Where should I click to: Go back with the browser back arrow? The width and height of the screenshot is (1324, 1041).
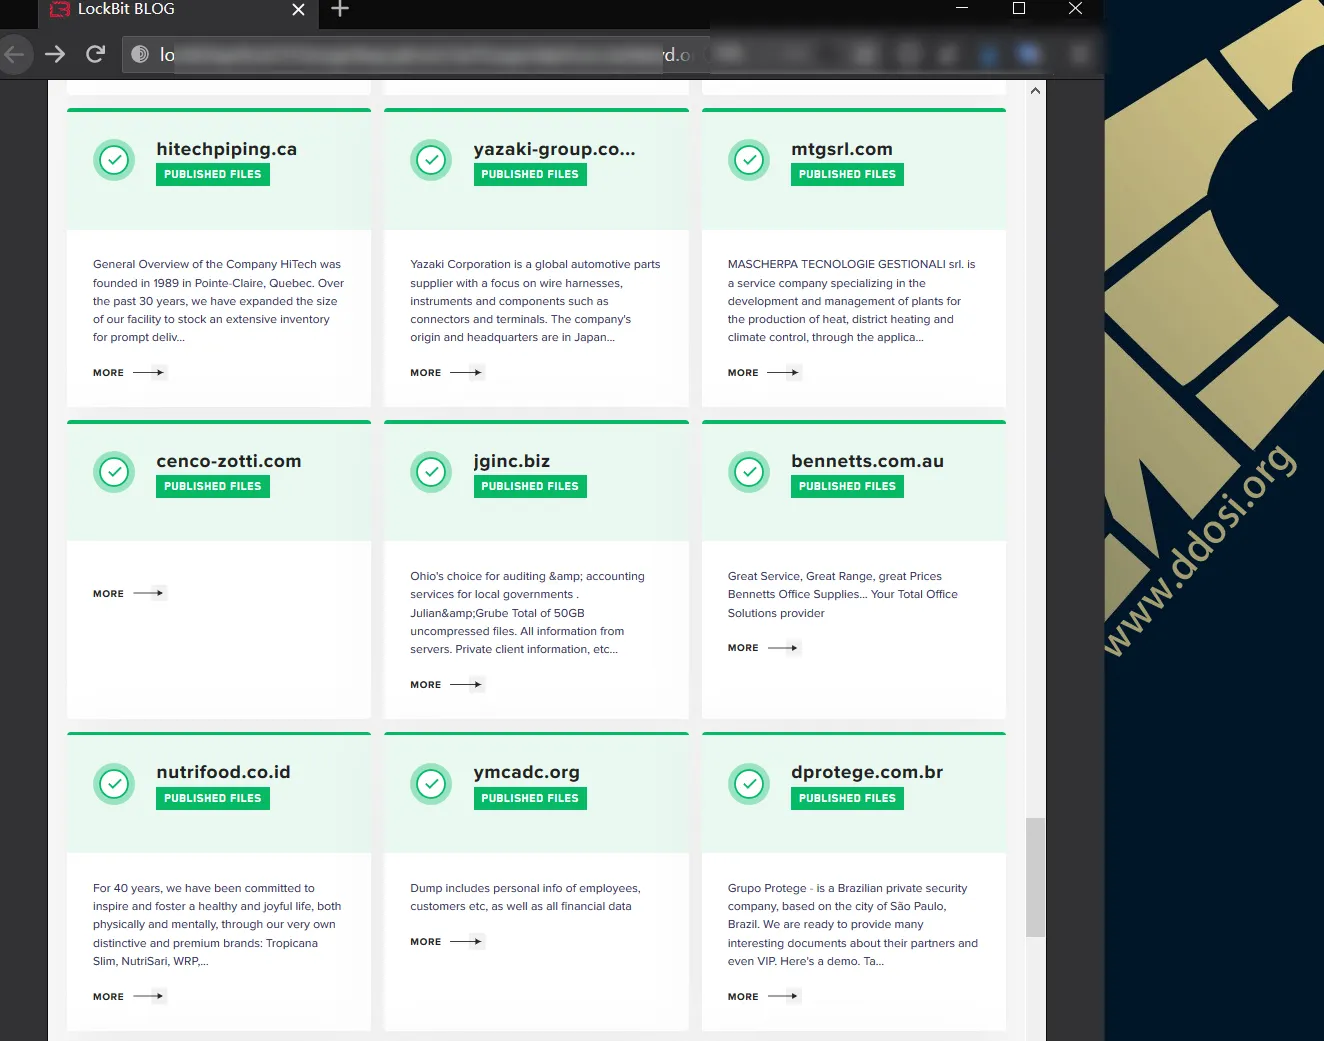(x=14, y=54)
